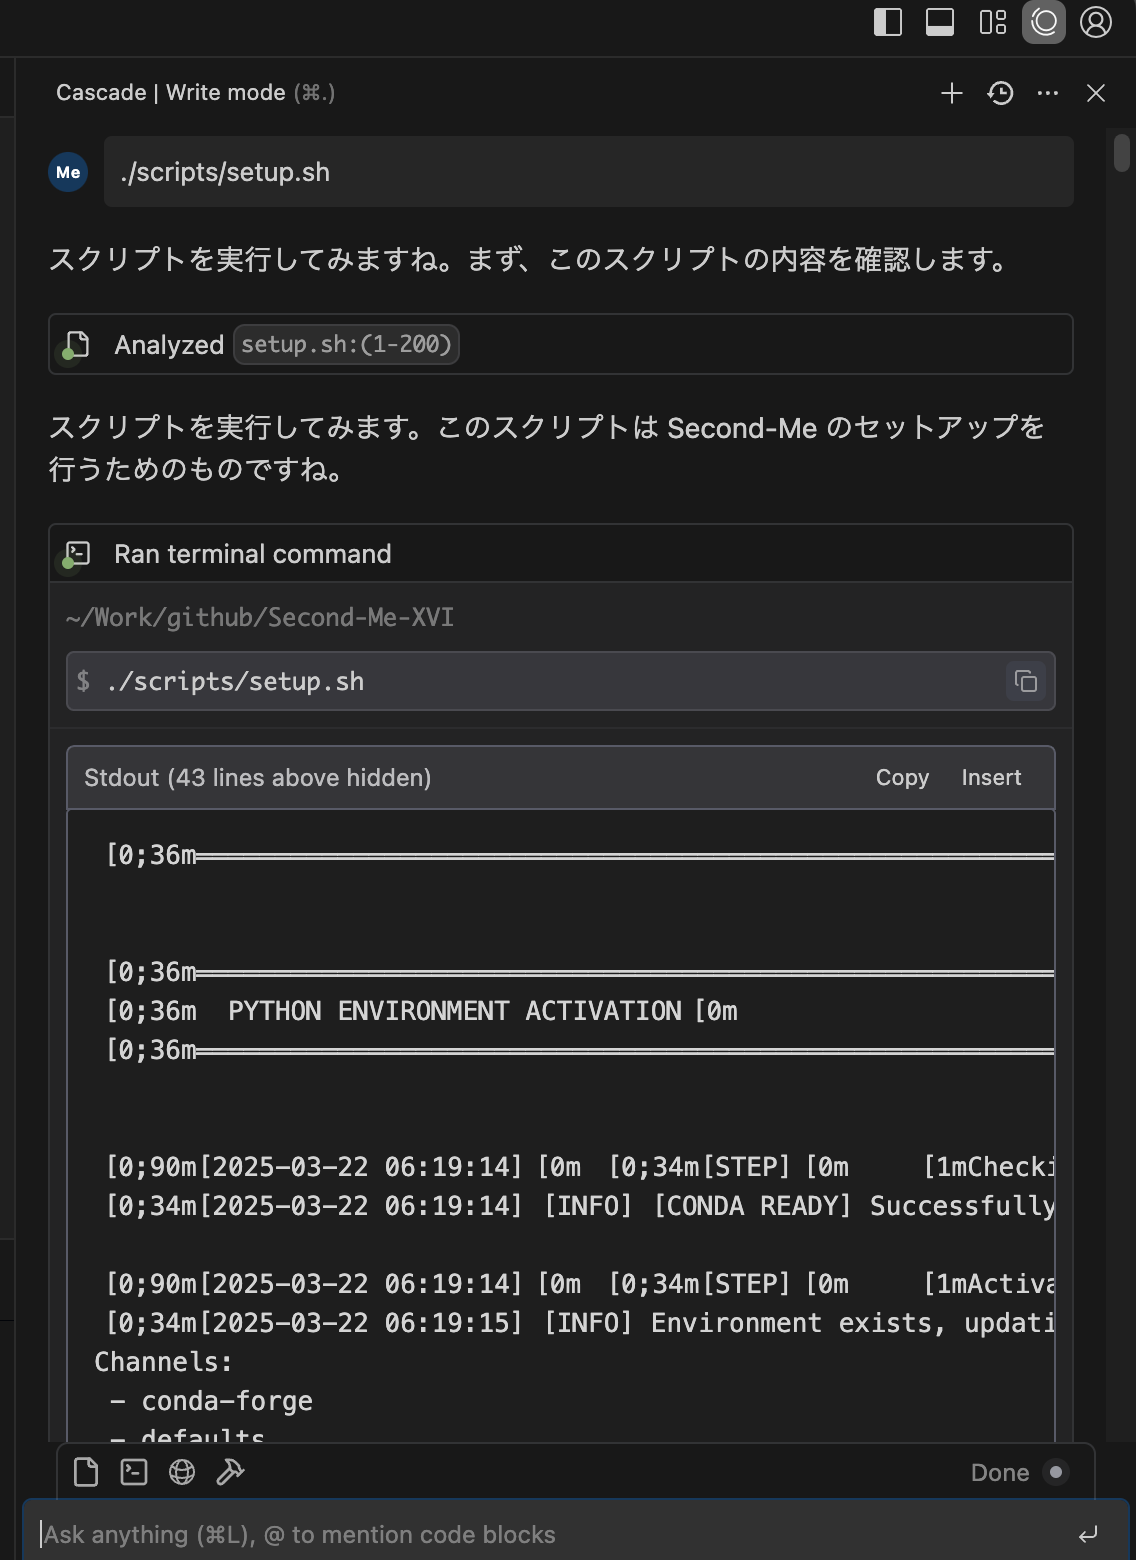Open the Cascade more options menu
This screenshot has width=1136, height=1560.
[1048, 93]
